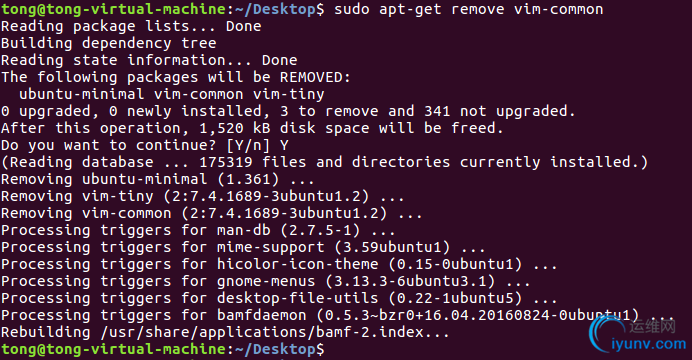Viewport: 692px width, 360px height.
Task: Click 'The following packages will be REMOVED' line
Action: coord(176,77)
